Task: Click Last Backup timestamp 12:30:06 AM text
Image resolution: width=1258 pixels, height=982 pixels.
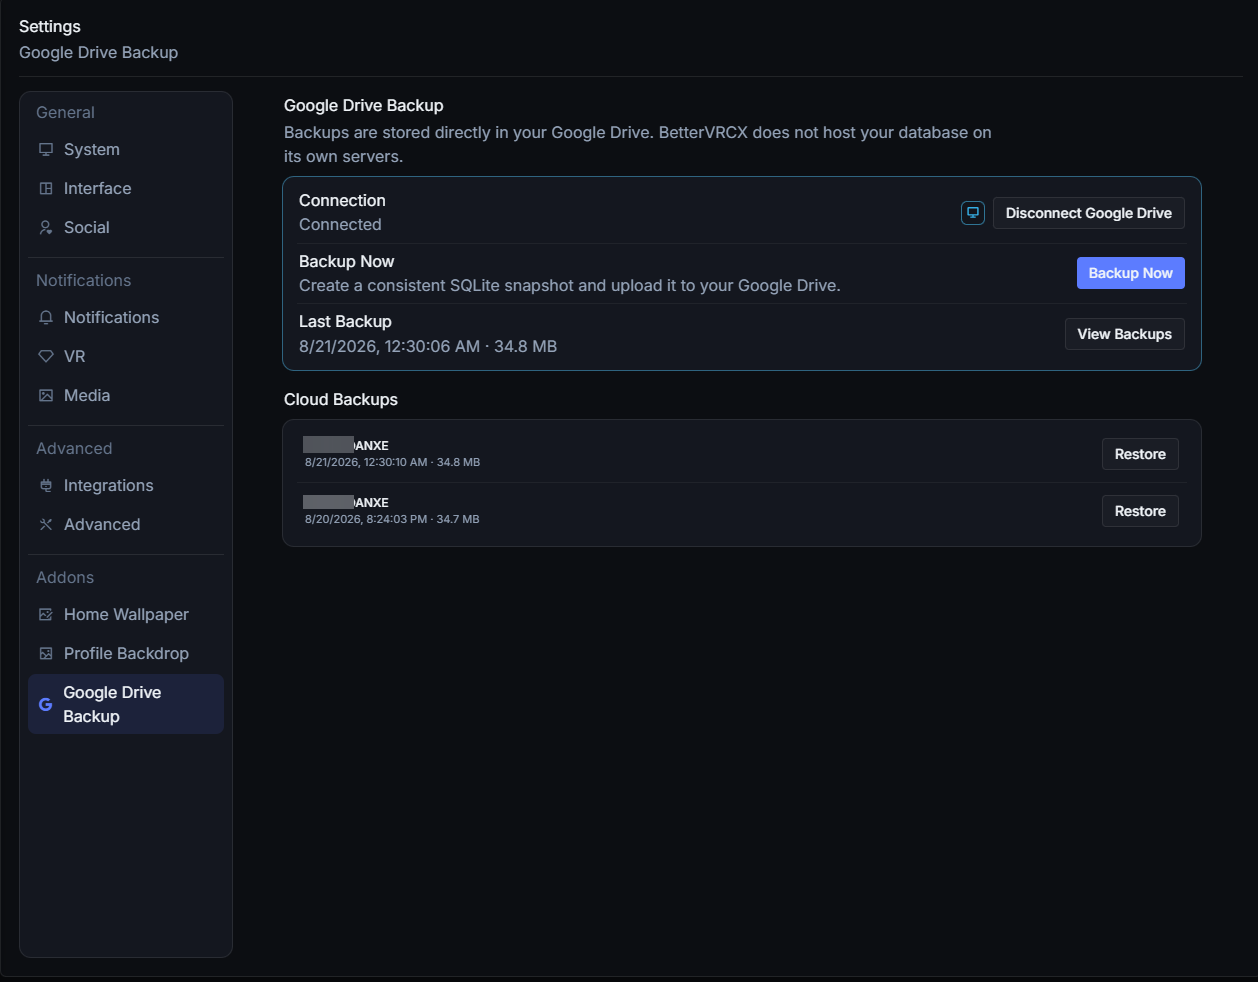Action: pyautogui.click(x=428, y=346)
